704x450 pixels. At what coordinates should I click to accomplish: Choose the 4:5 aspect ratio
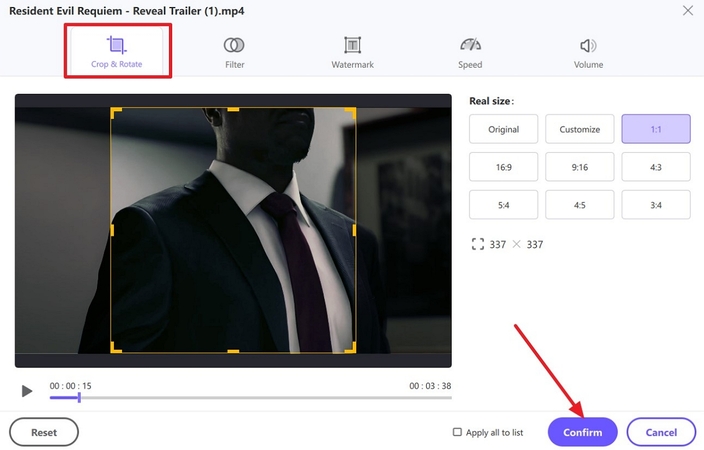pyautogui.click(x=580, y=205)
